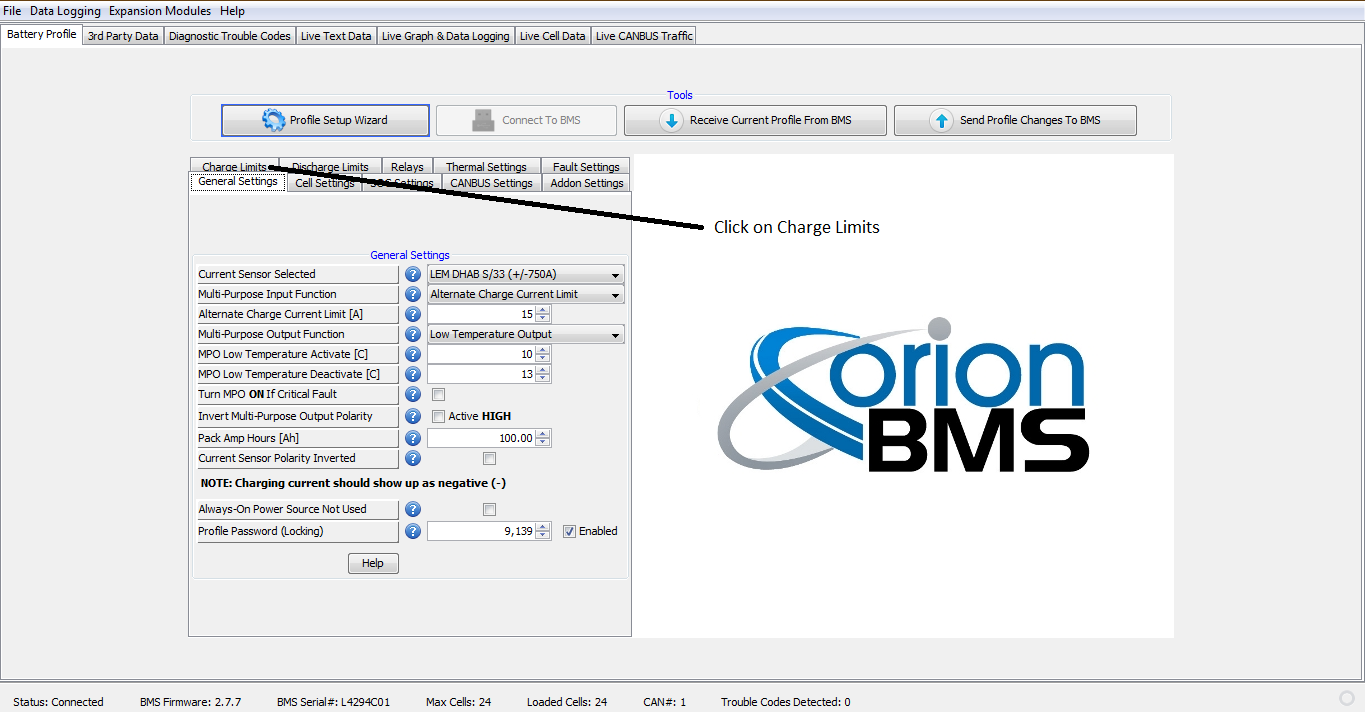Click help icon for Multi-Purpose Input Function
Viewport: 1366px width, 712px height.
pos(413,294)
